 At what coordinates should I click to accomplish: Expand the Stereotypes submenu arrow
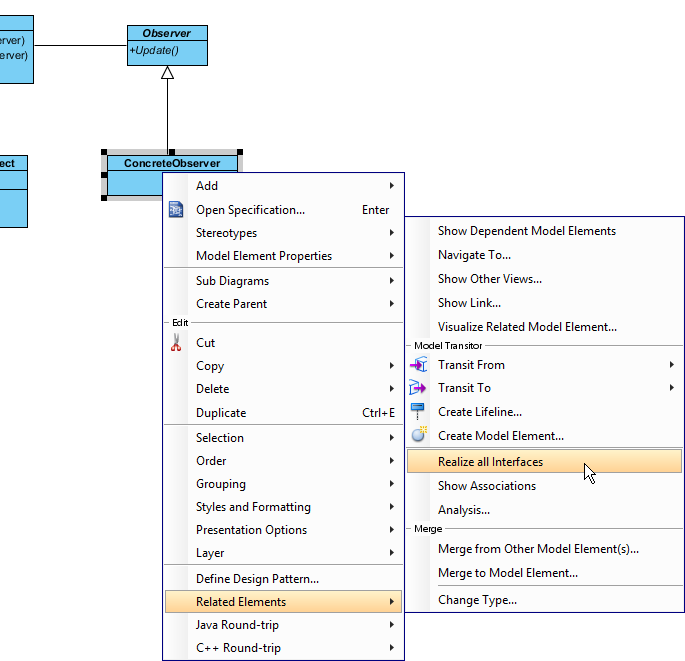pos(392,232)
